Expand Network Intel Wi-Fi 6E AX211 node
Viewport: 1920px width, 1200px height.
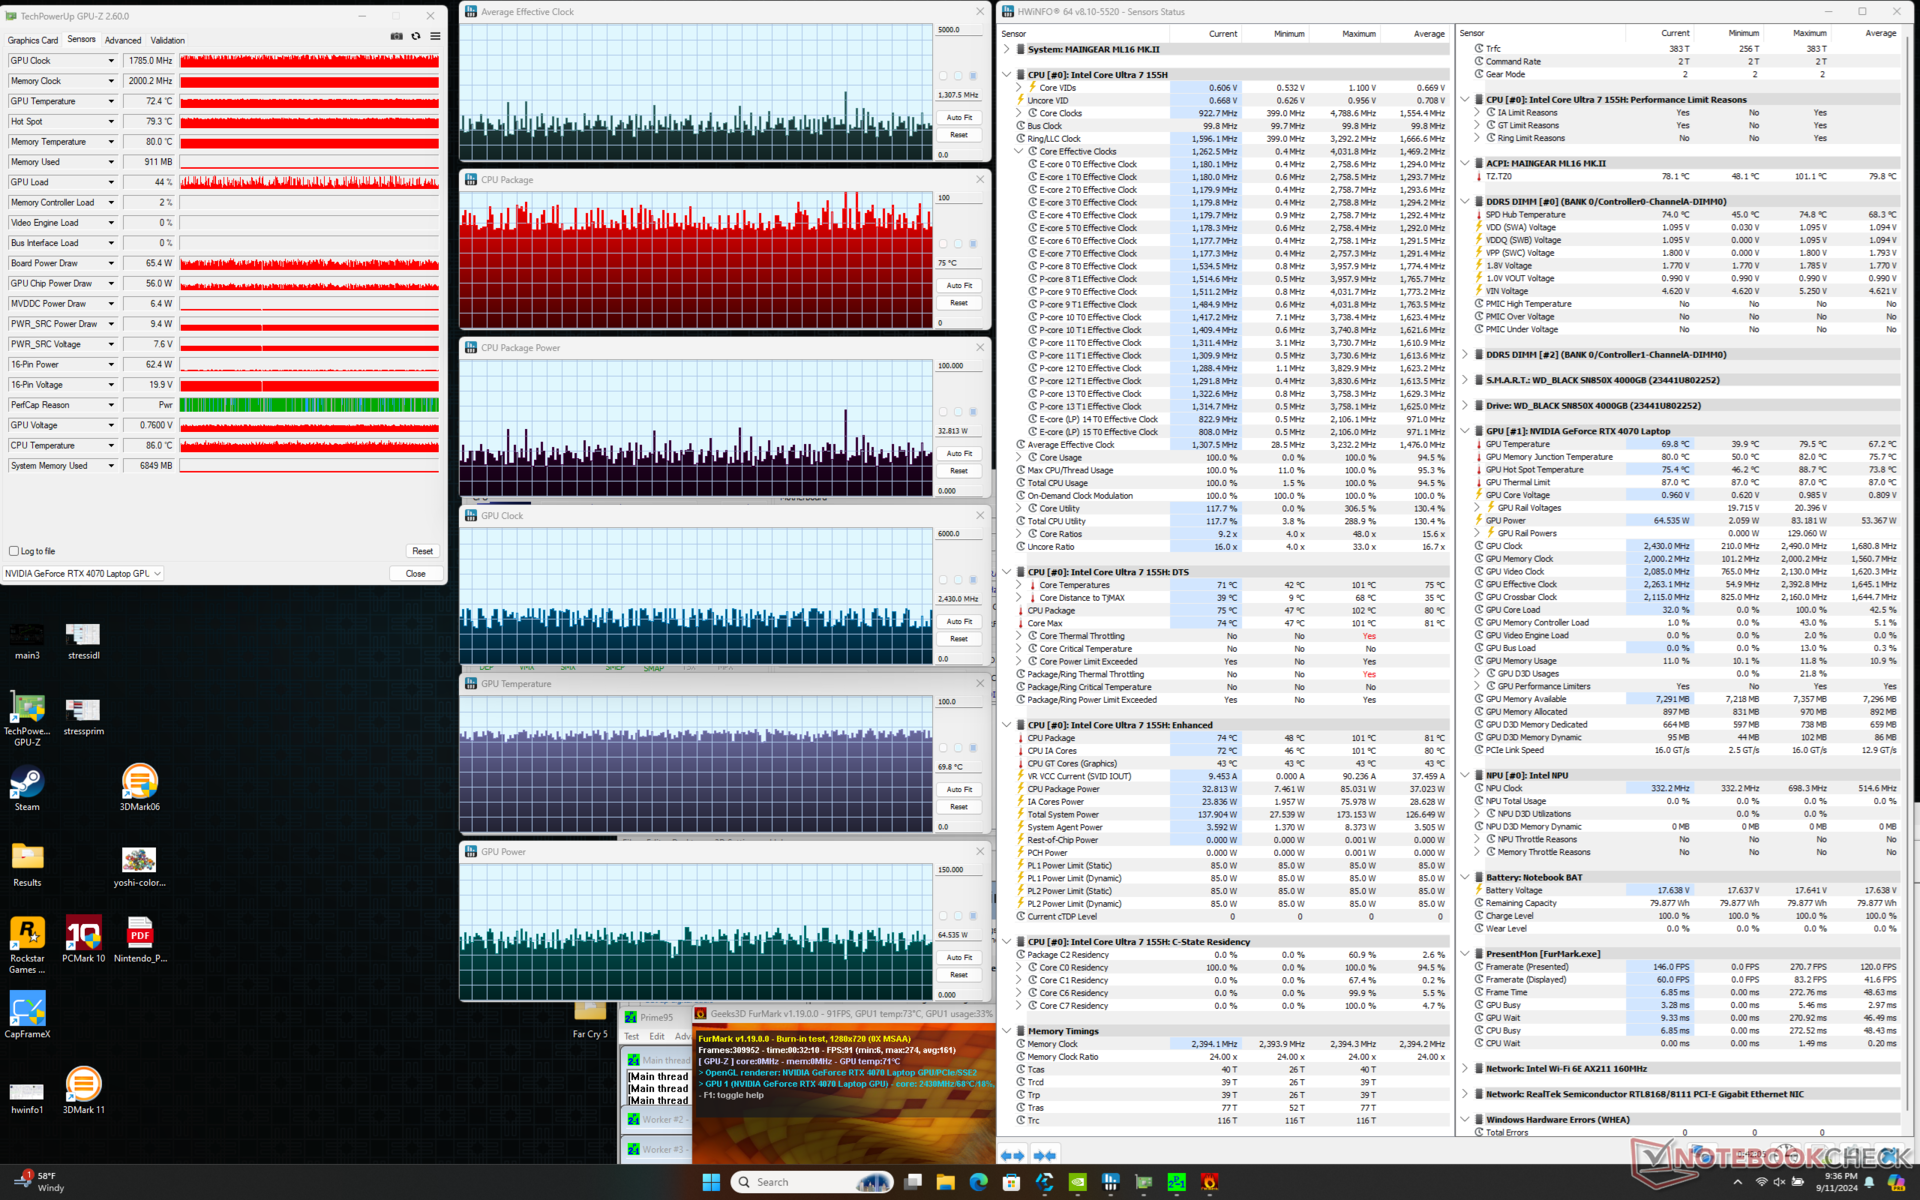1465,1068
